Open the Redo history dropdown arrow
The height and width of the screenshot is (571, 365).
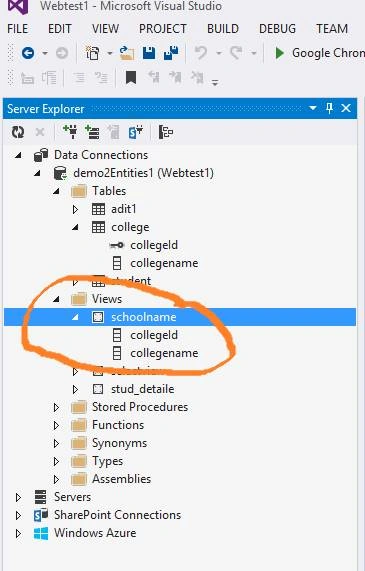[254, 54]
